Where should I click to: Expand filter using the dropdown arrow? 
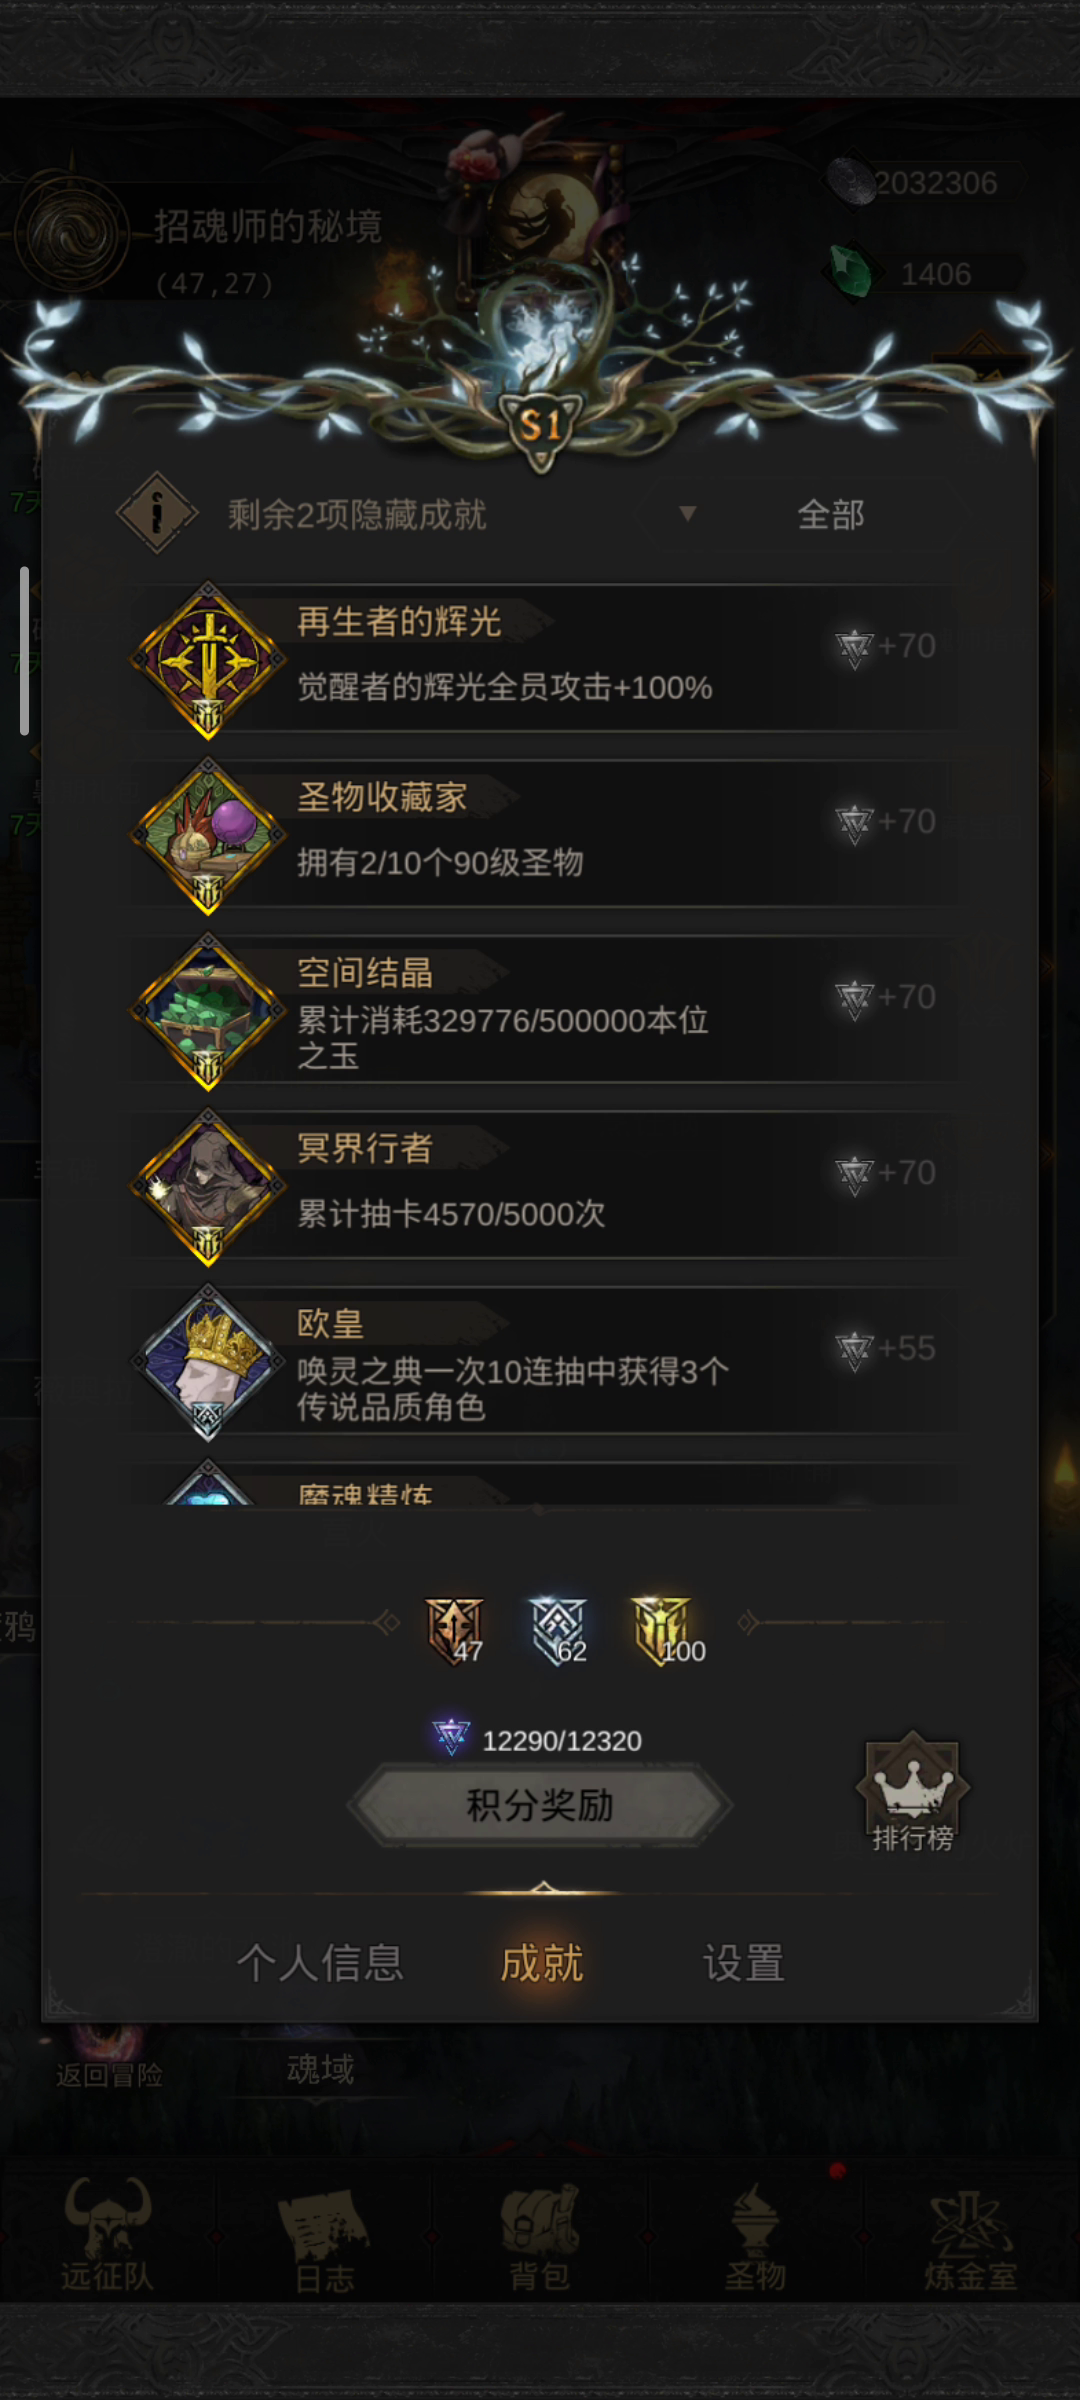(x=687, y=514)
